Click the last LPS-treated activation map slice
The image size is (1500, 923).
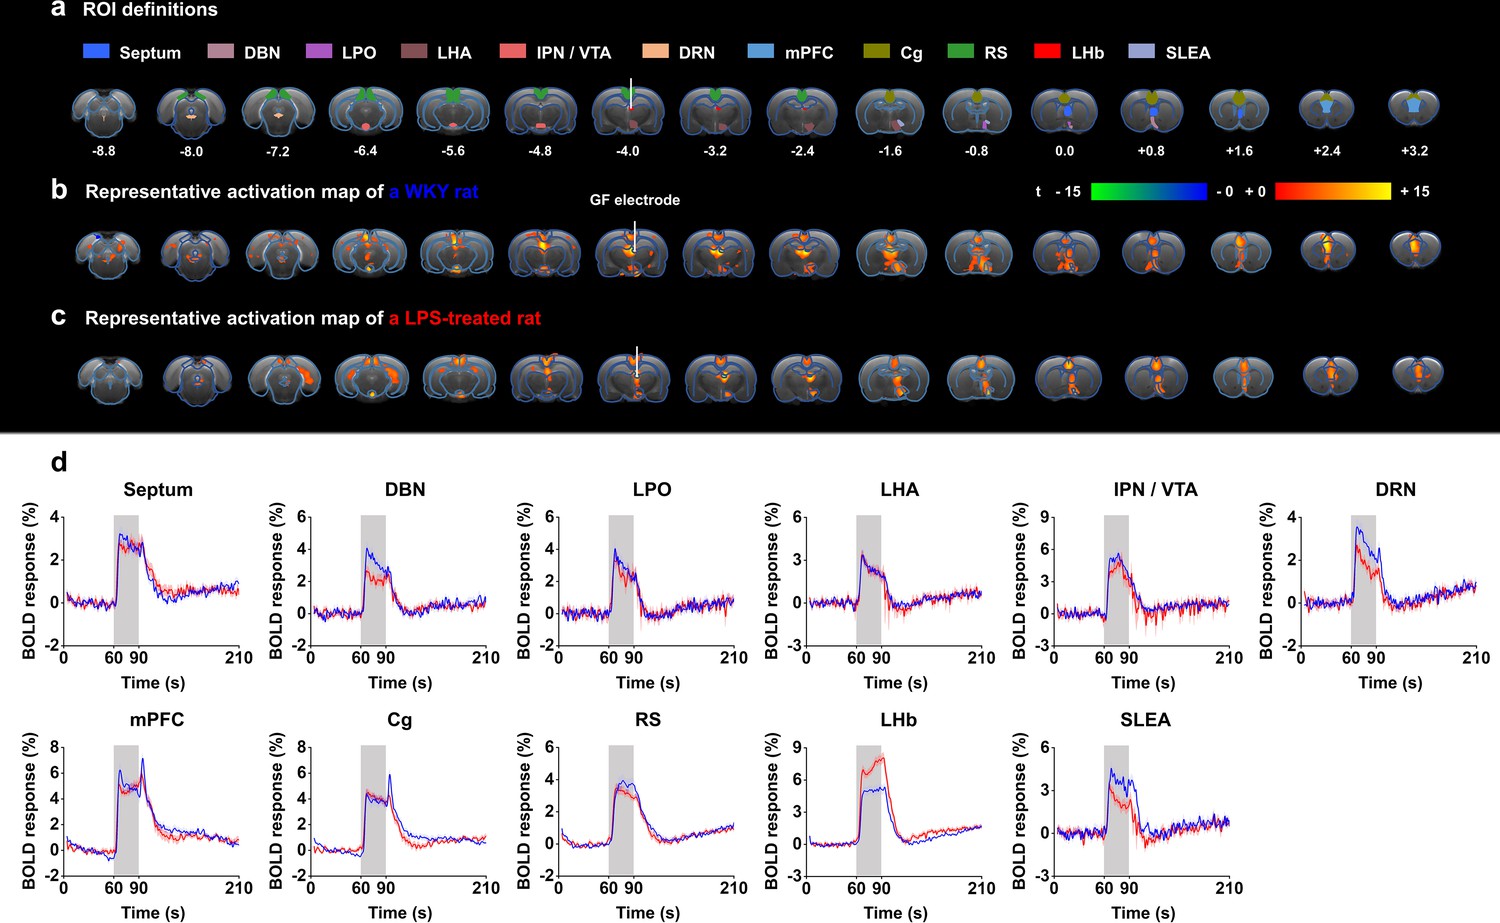coord(1418,373)
